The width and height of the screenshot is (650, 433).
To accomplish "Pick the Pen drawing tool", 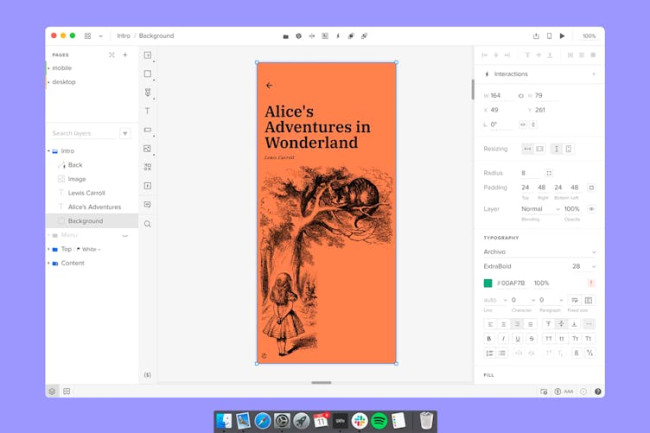I will pyautogui.click(x=147, y=92).
